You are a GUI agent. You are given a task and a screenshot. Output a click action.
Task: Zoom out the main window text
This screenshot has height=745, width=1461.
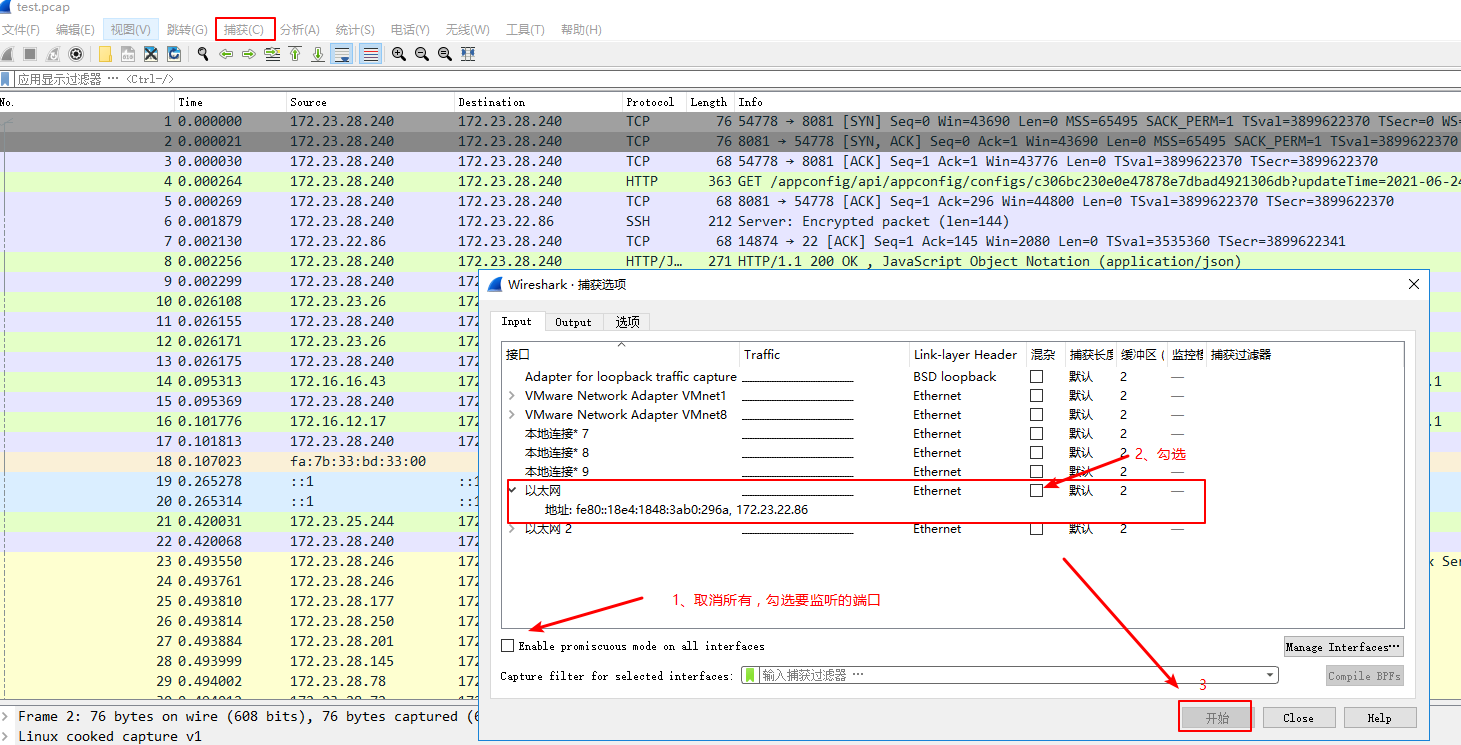click(422, 54)
